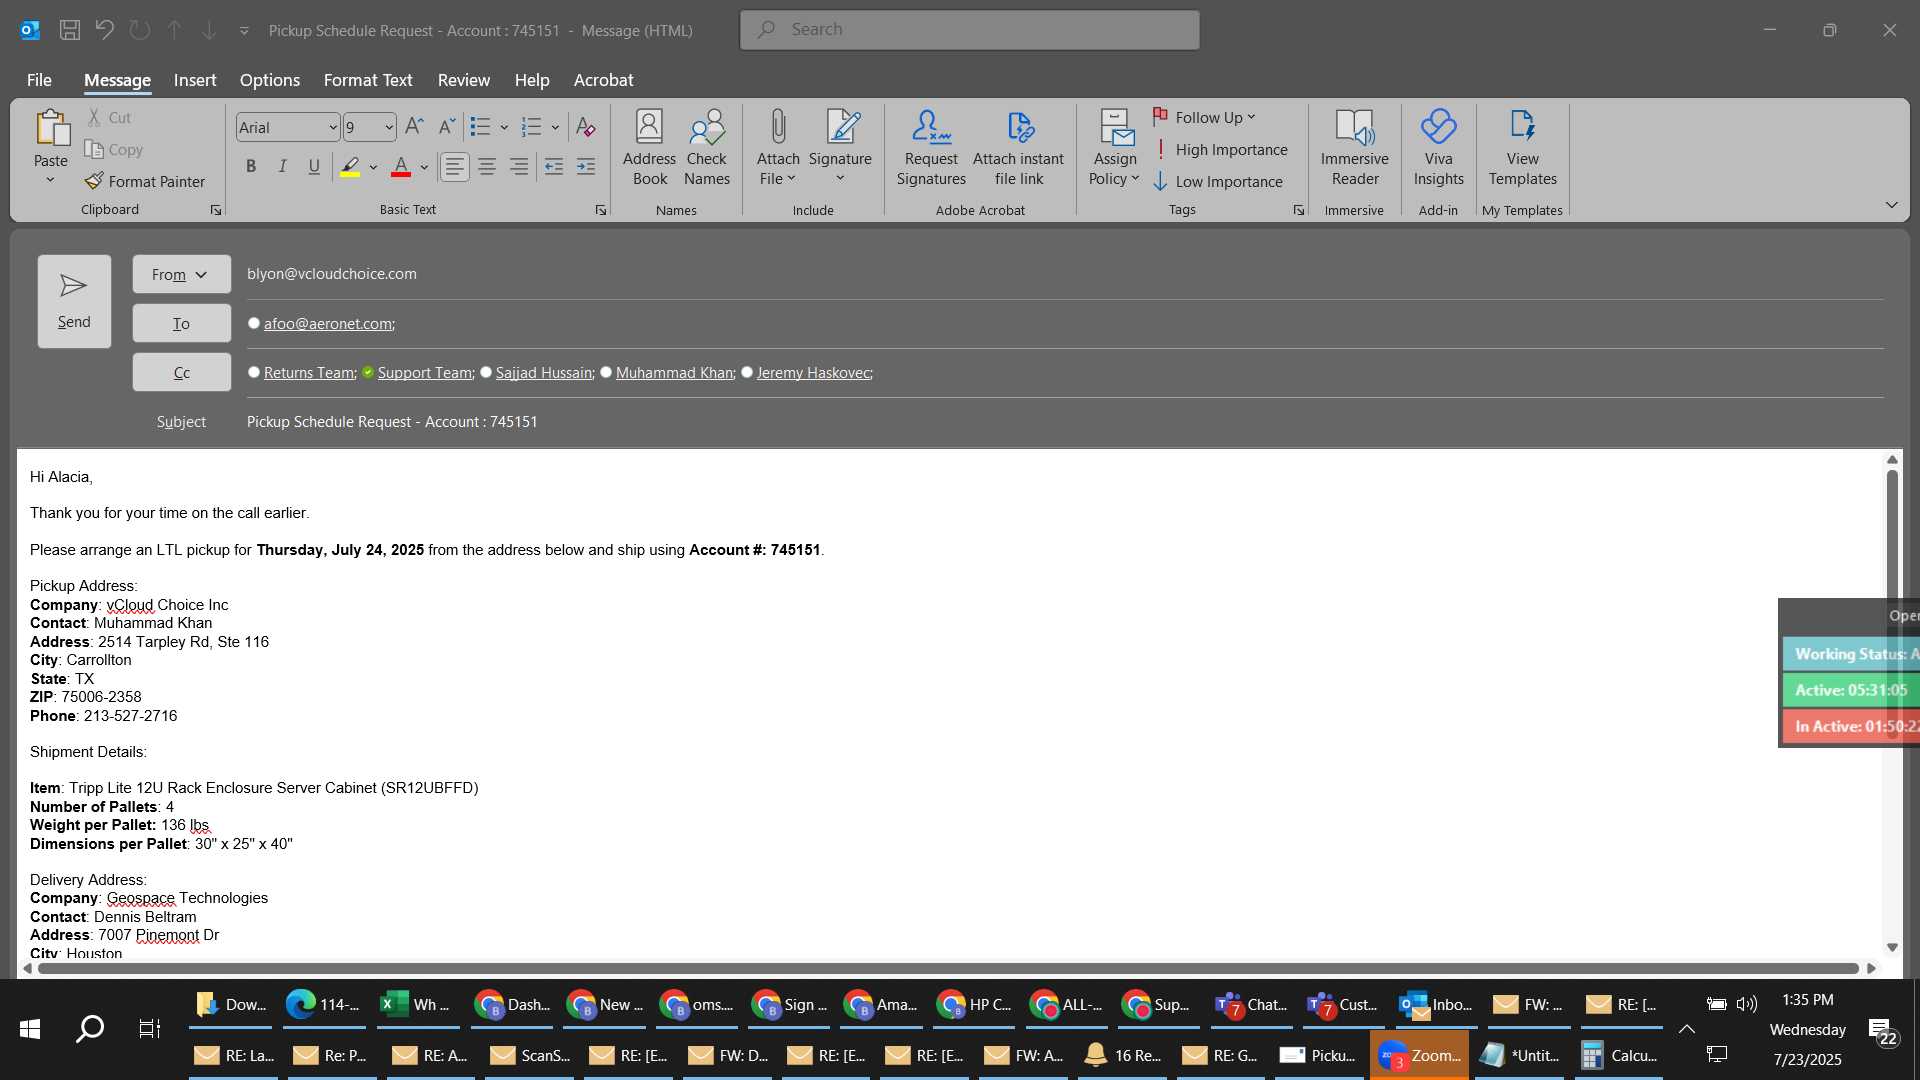
Task: Underline the selected text
Action: coord(314,166)
